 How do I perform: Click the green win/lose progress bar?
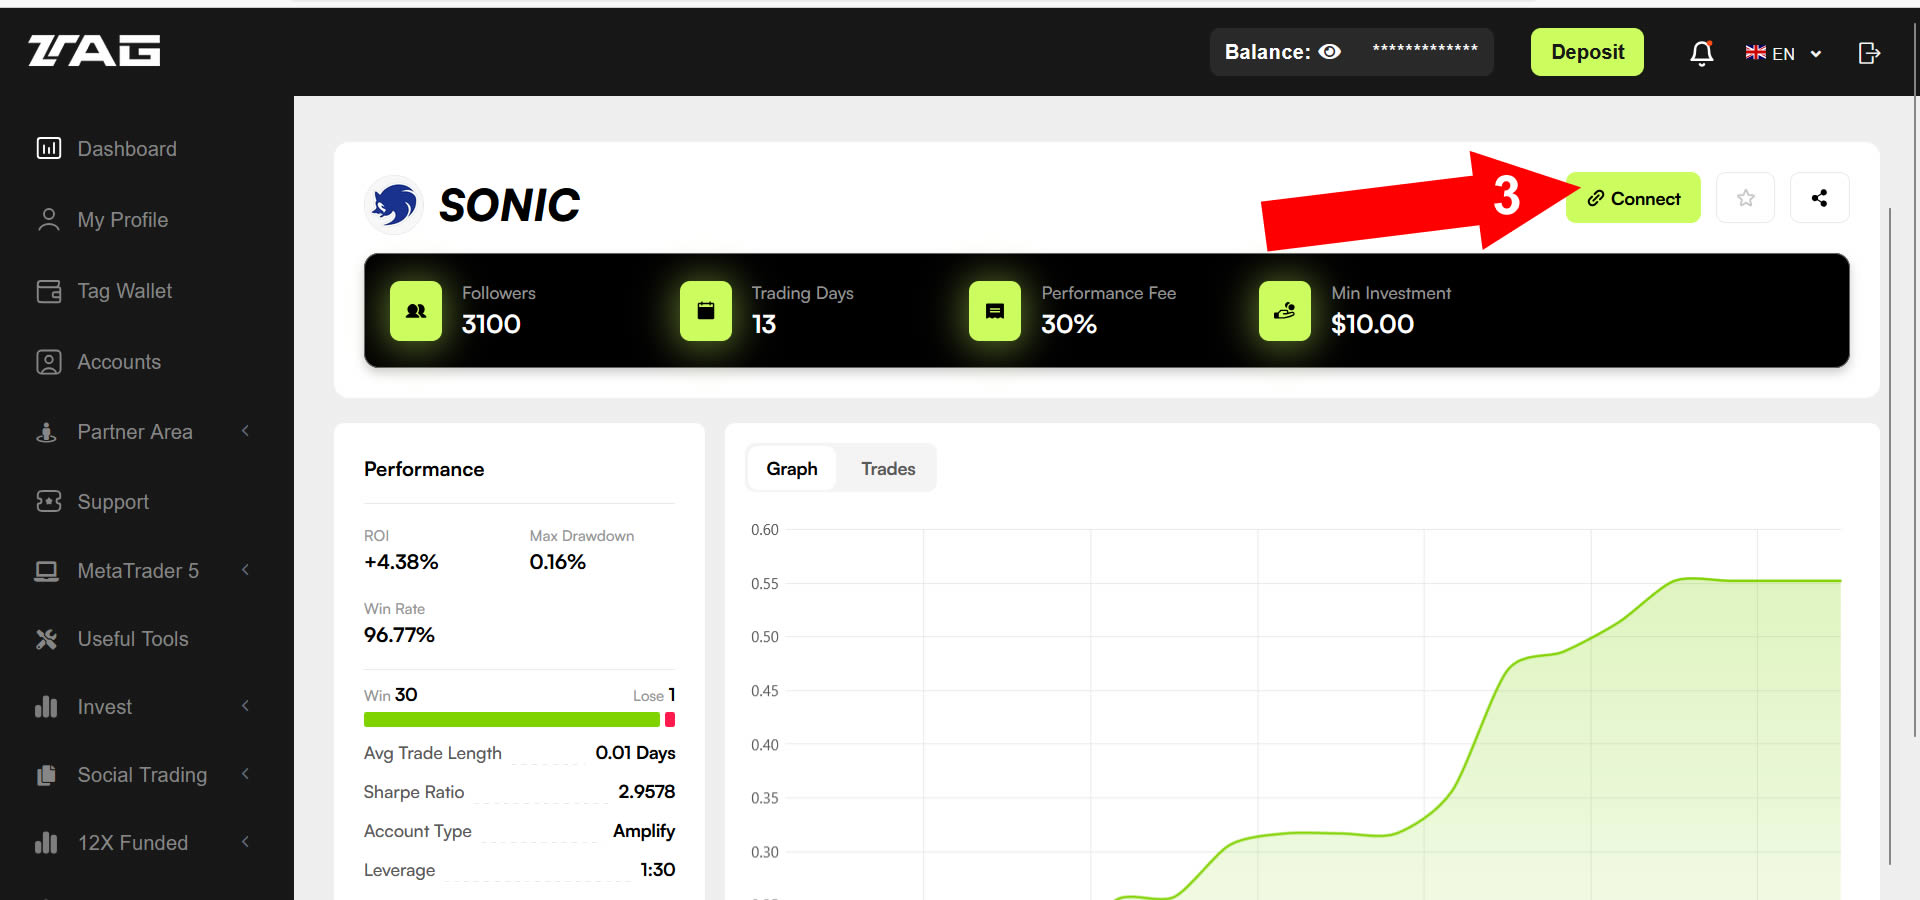click(511, 720)
